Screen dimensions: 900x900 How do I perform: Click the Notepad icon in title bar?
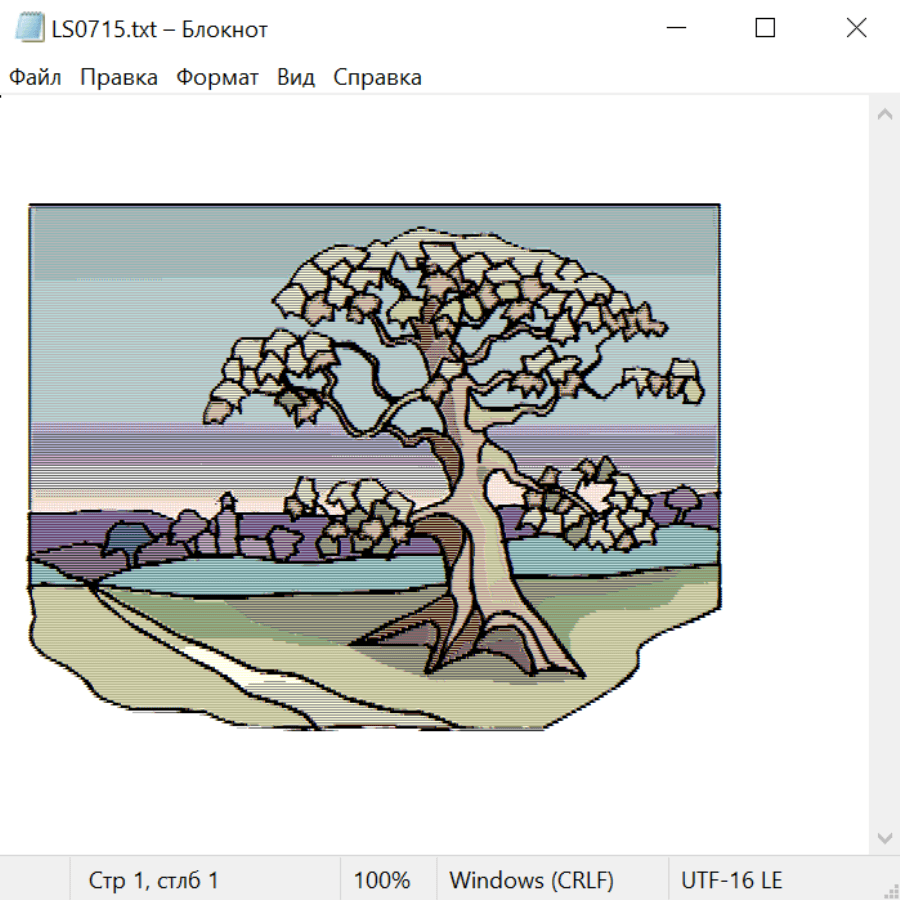click(x=29, y=28)
